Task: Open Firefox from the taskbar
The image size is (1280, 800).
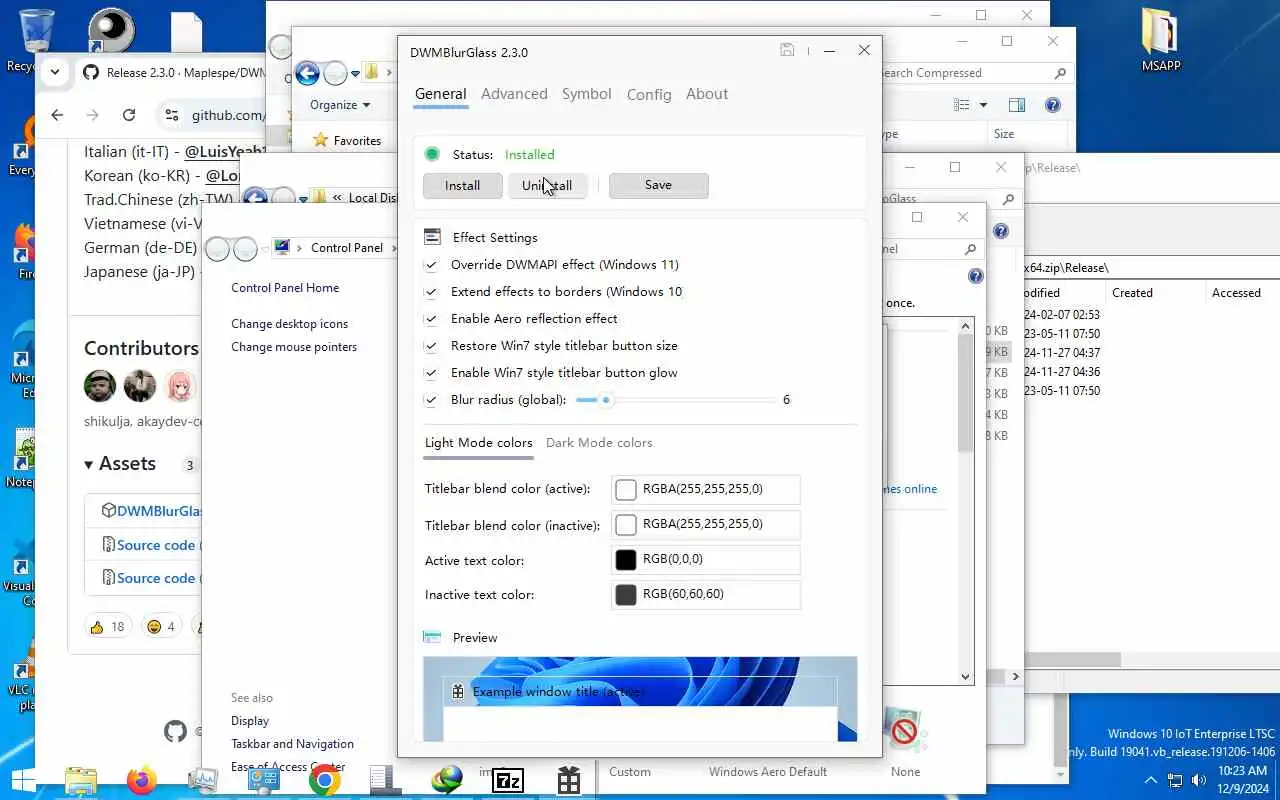Action: (142, 779)
